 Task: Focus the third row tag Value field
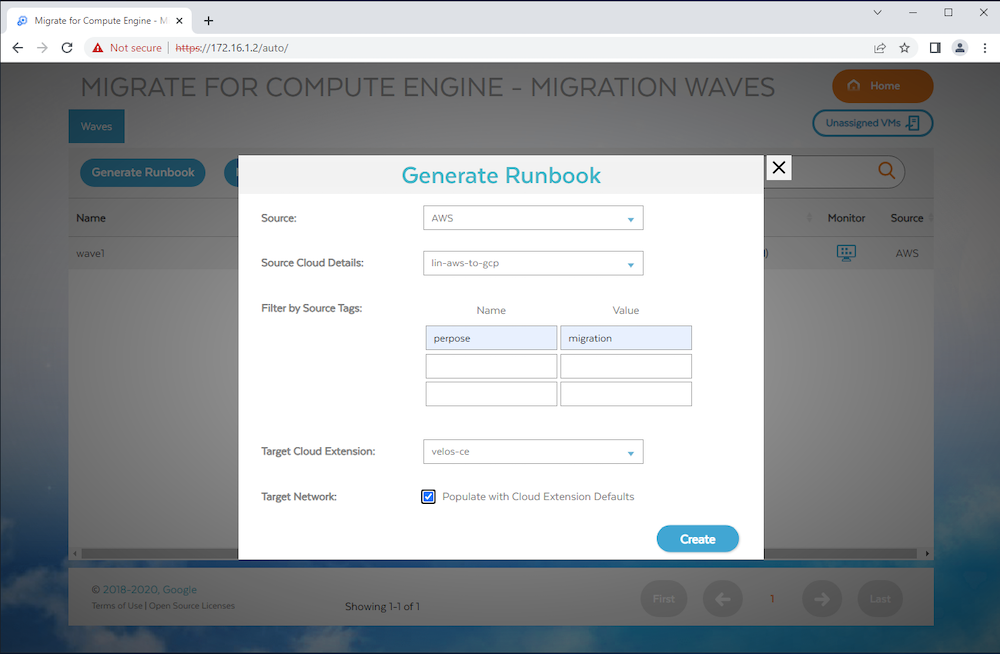coord(626,394)
